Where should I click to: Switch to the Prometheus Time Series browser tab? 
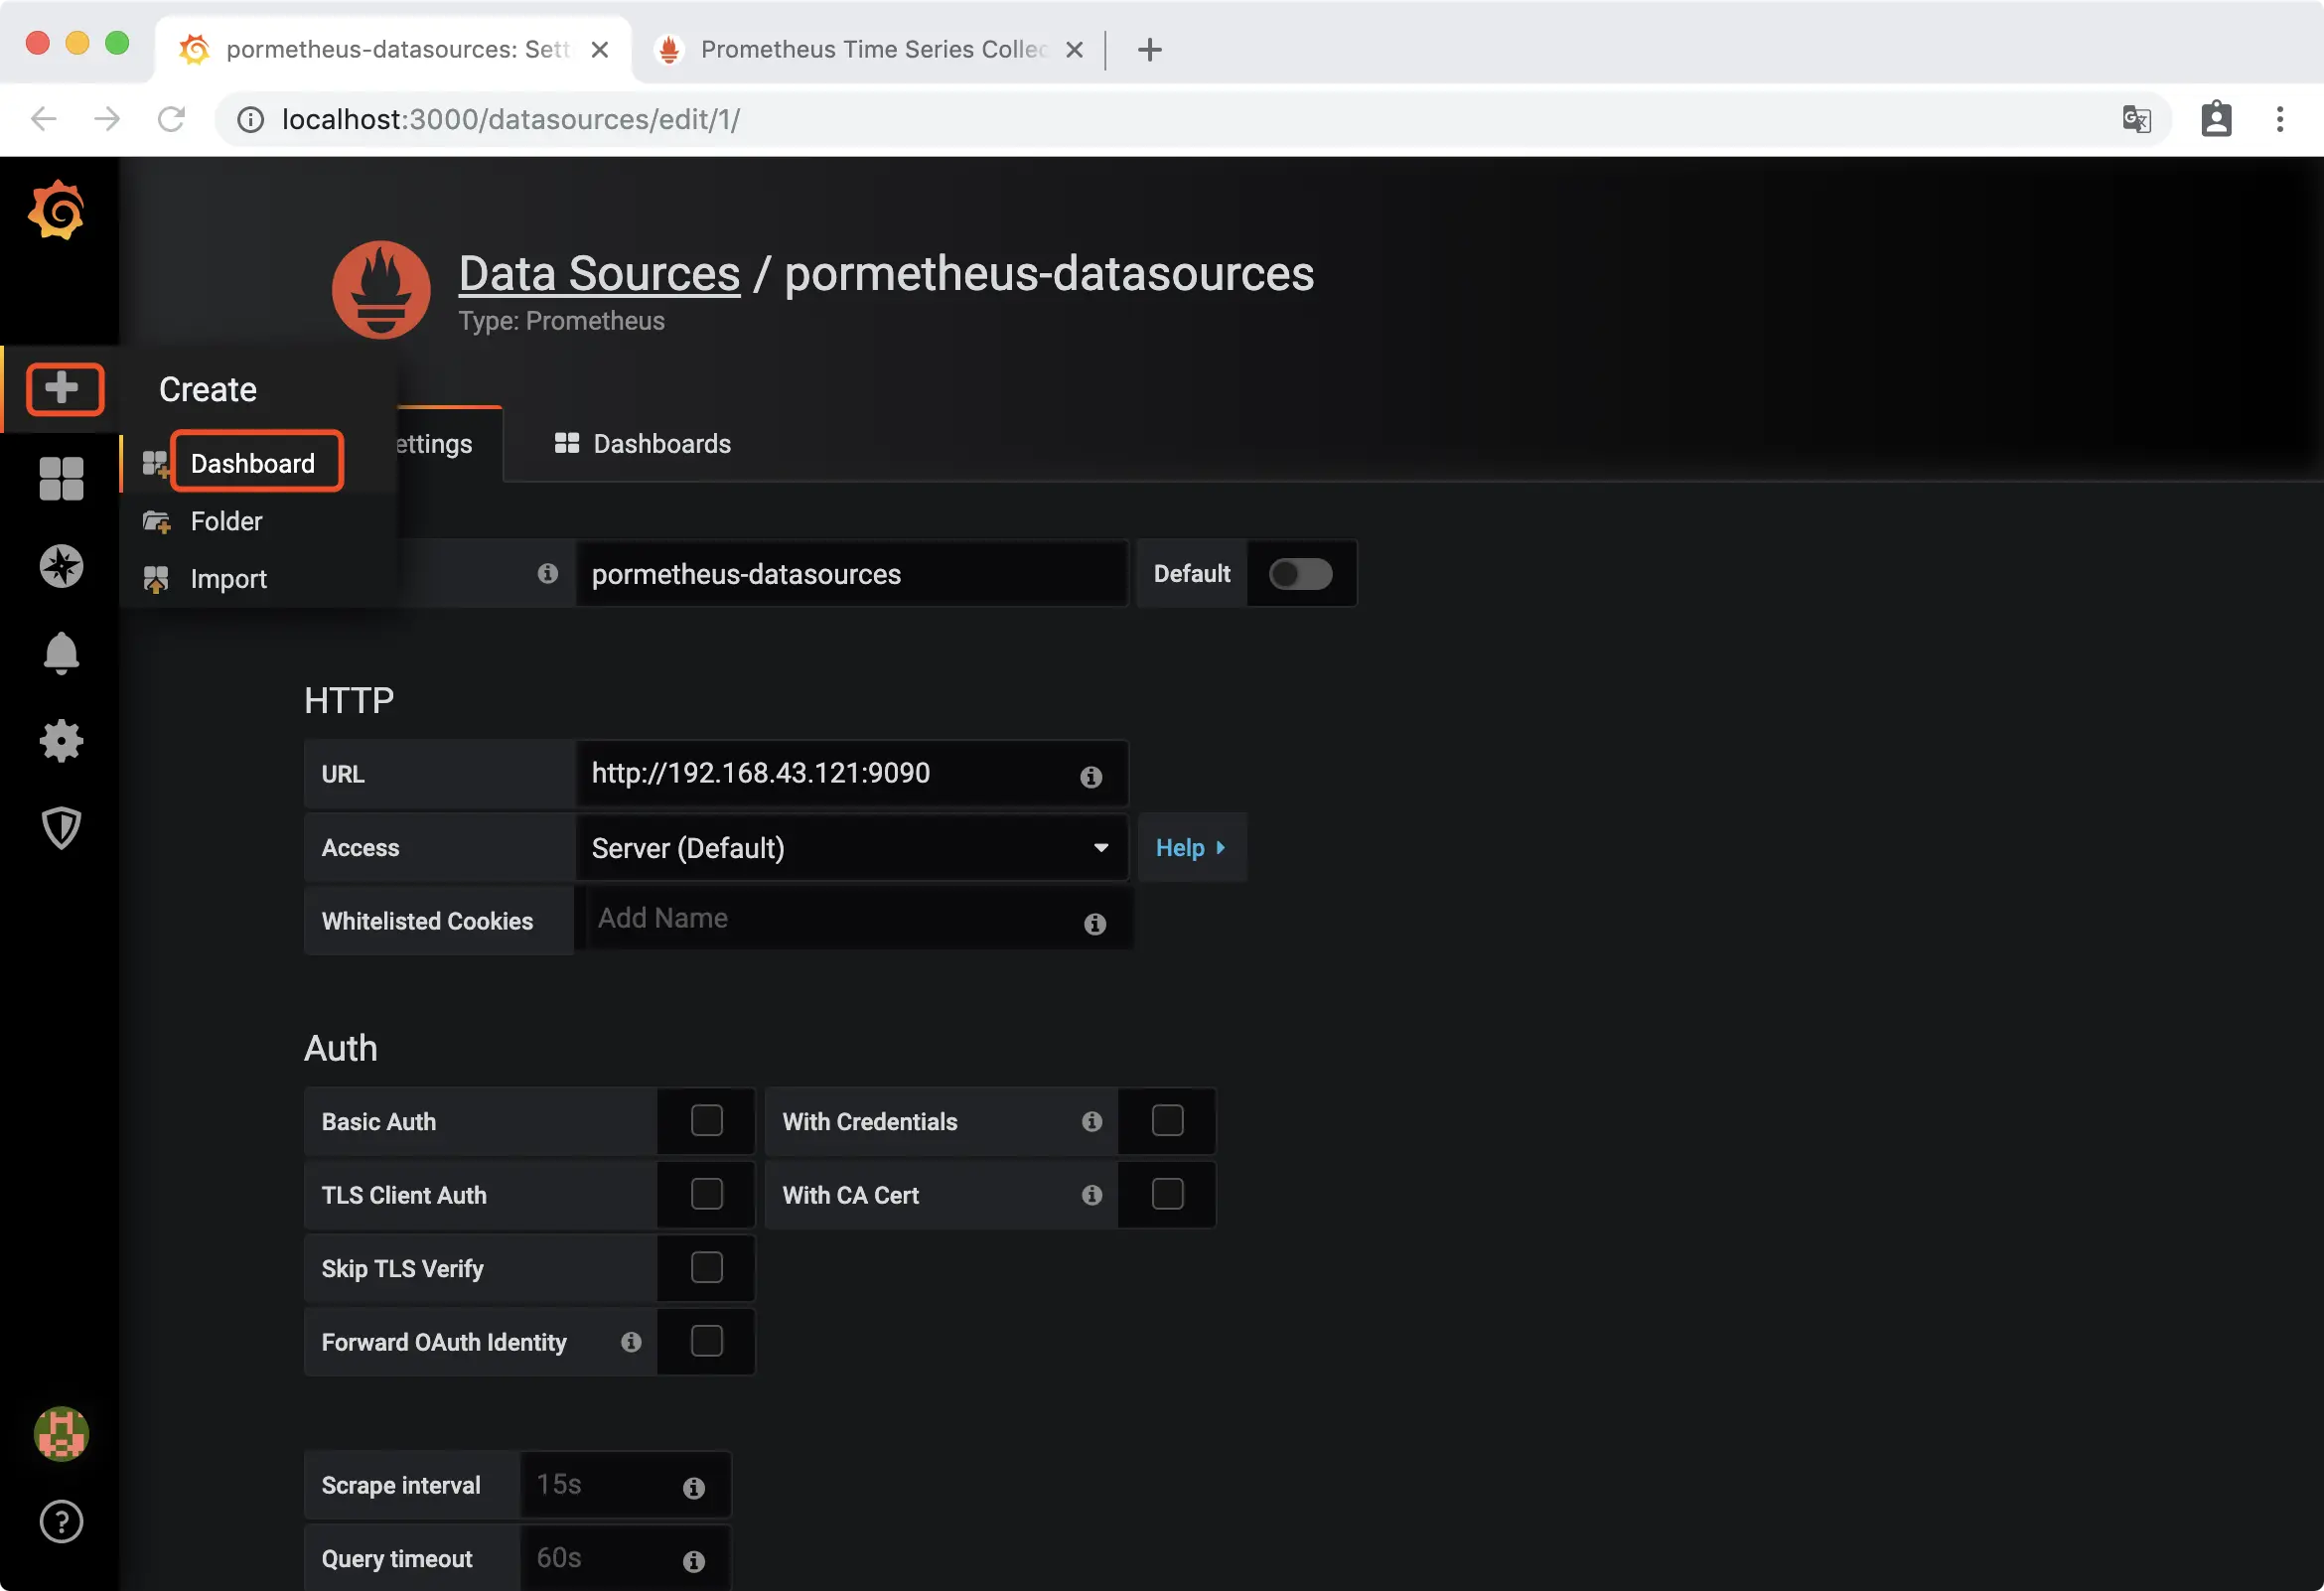point(872,49)
